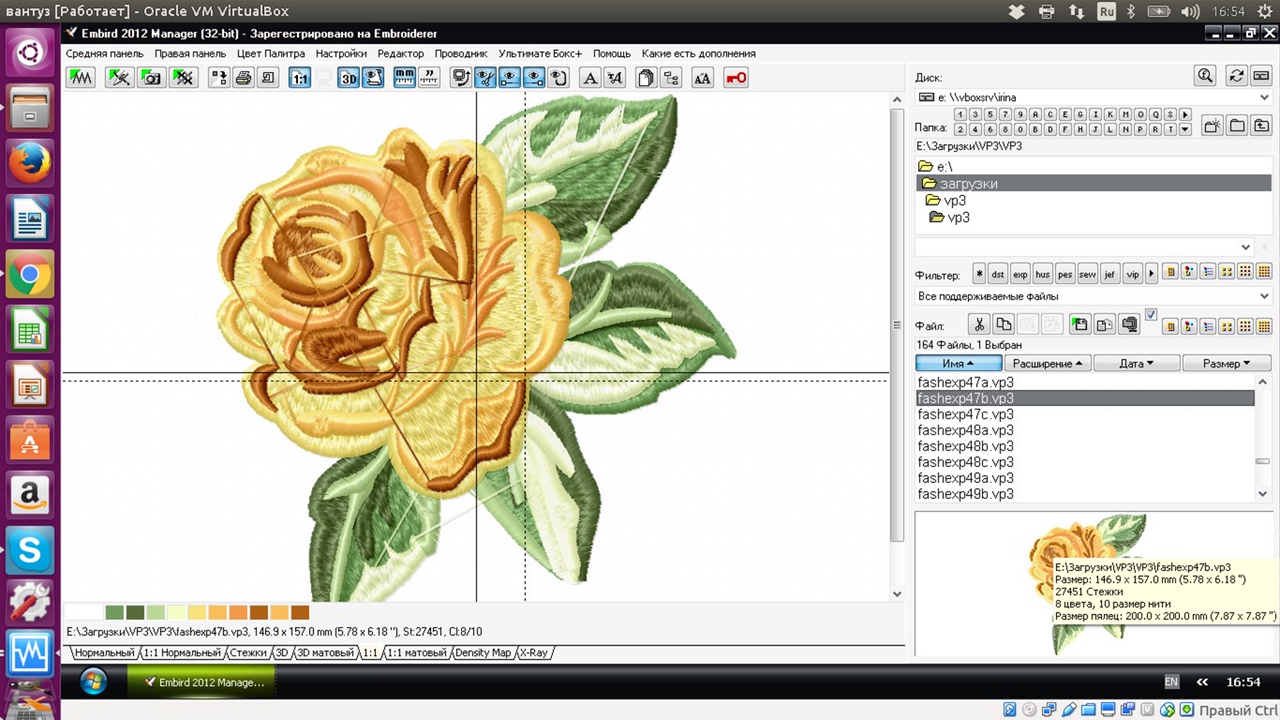Open the Цвет Палитра menu

(271, 53)
